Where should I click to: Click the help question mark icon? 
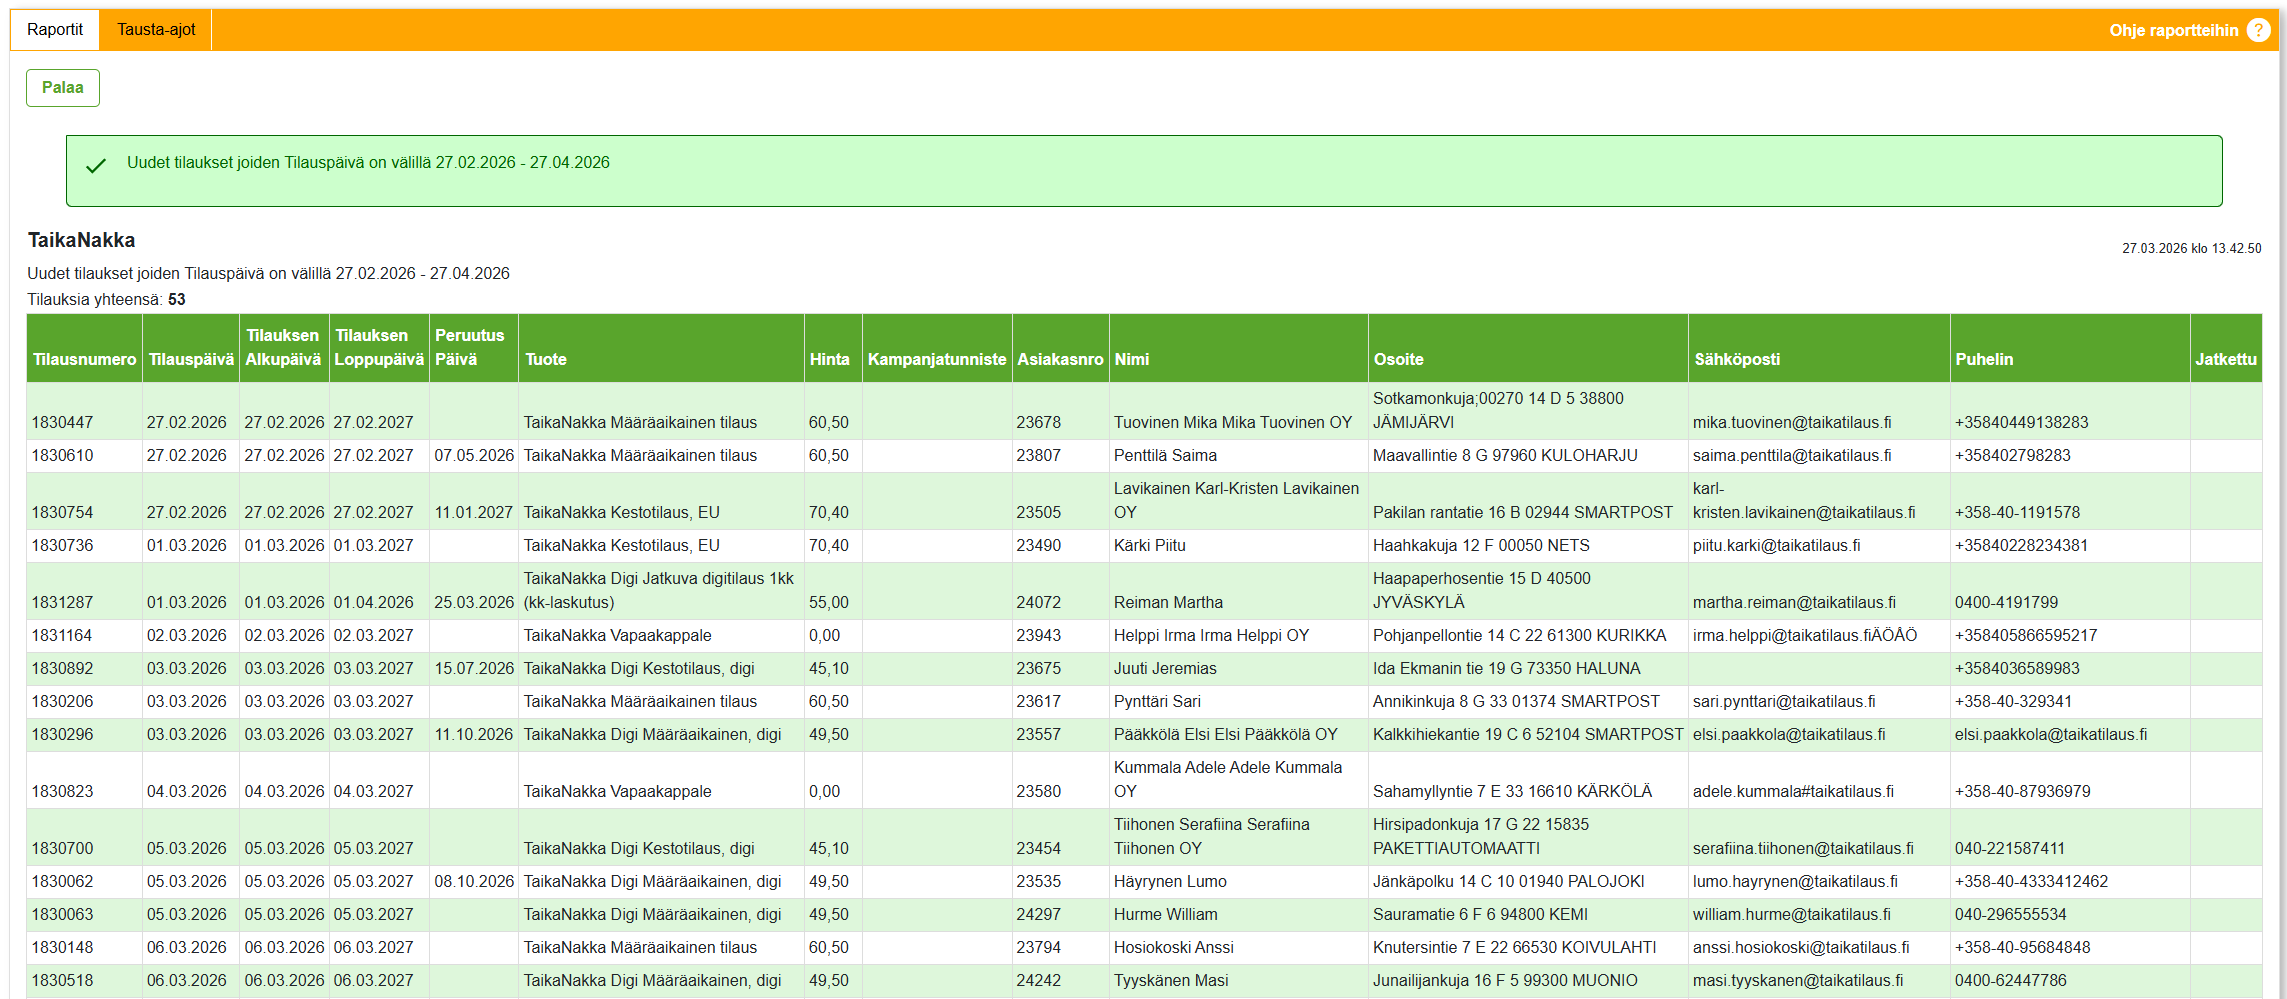tap(2258, 30)
